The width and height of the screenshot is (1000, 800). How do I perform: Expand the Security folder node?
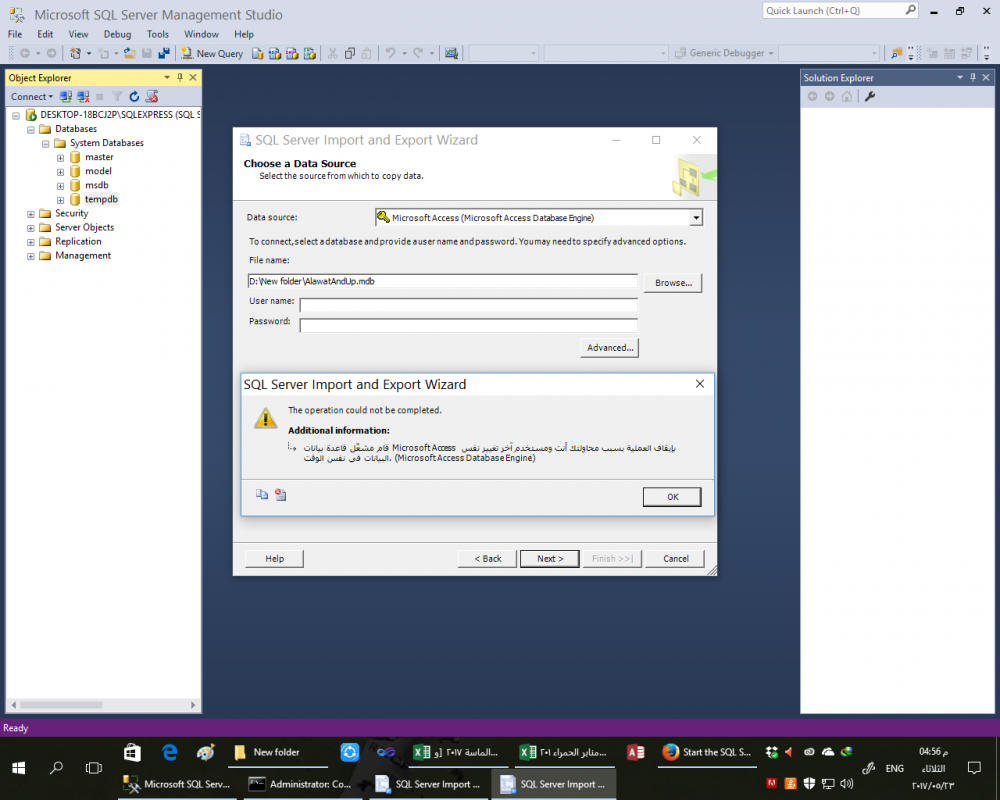31,214
